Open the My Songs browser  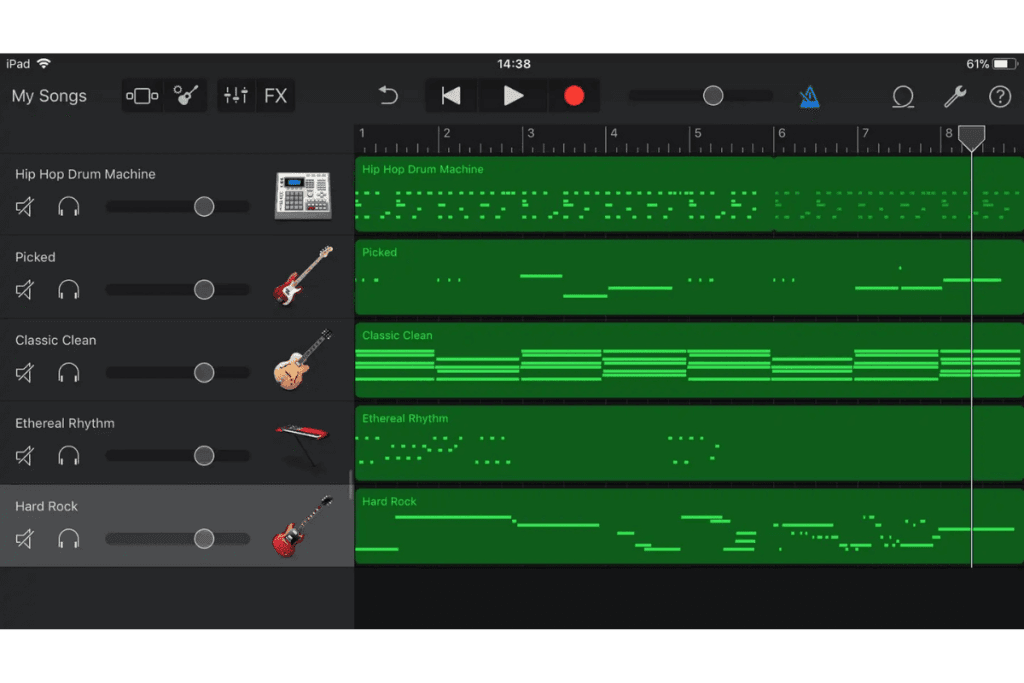point(49,96)
